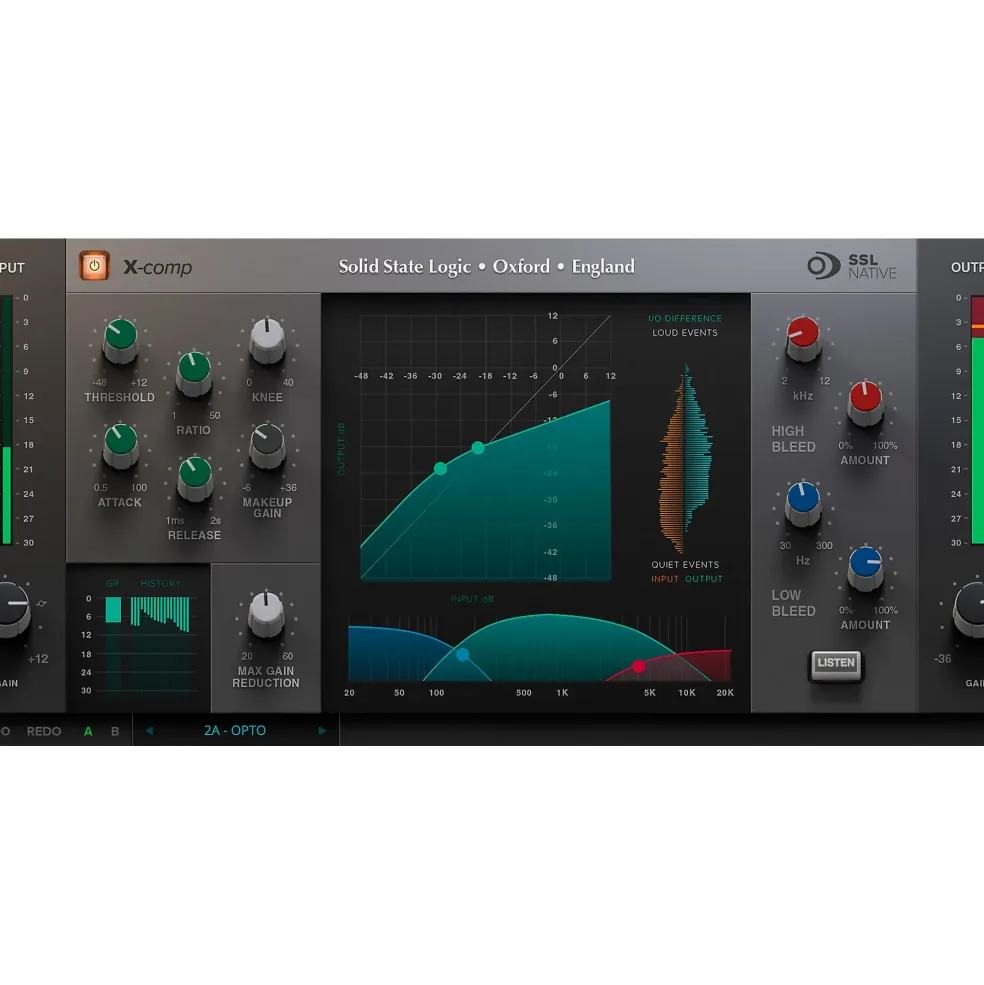This screenshot has width=984, height=985.
Task: Click the Low Bleed Hz frequency knob
Action: [802, 503]
